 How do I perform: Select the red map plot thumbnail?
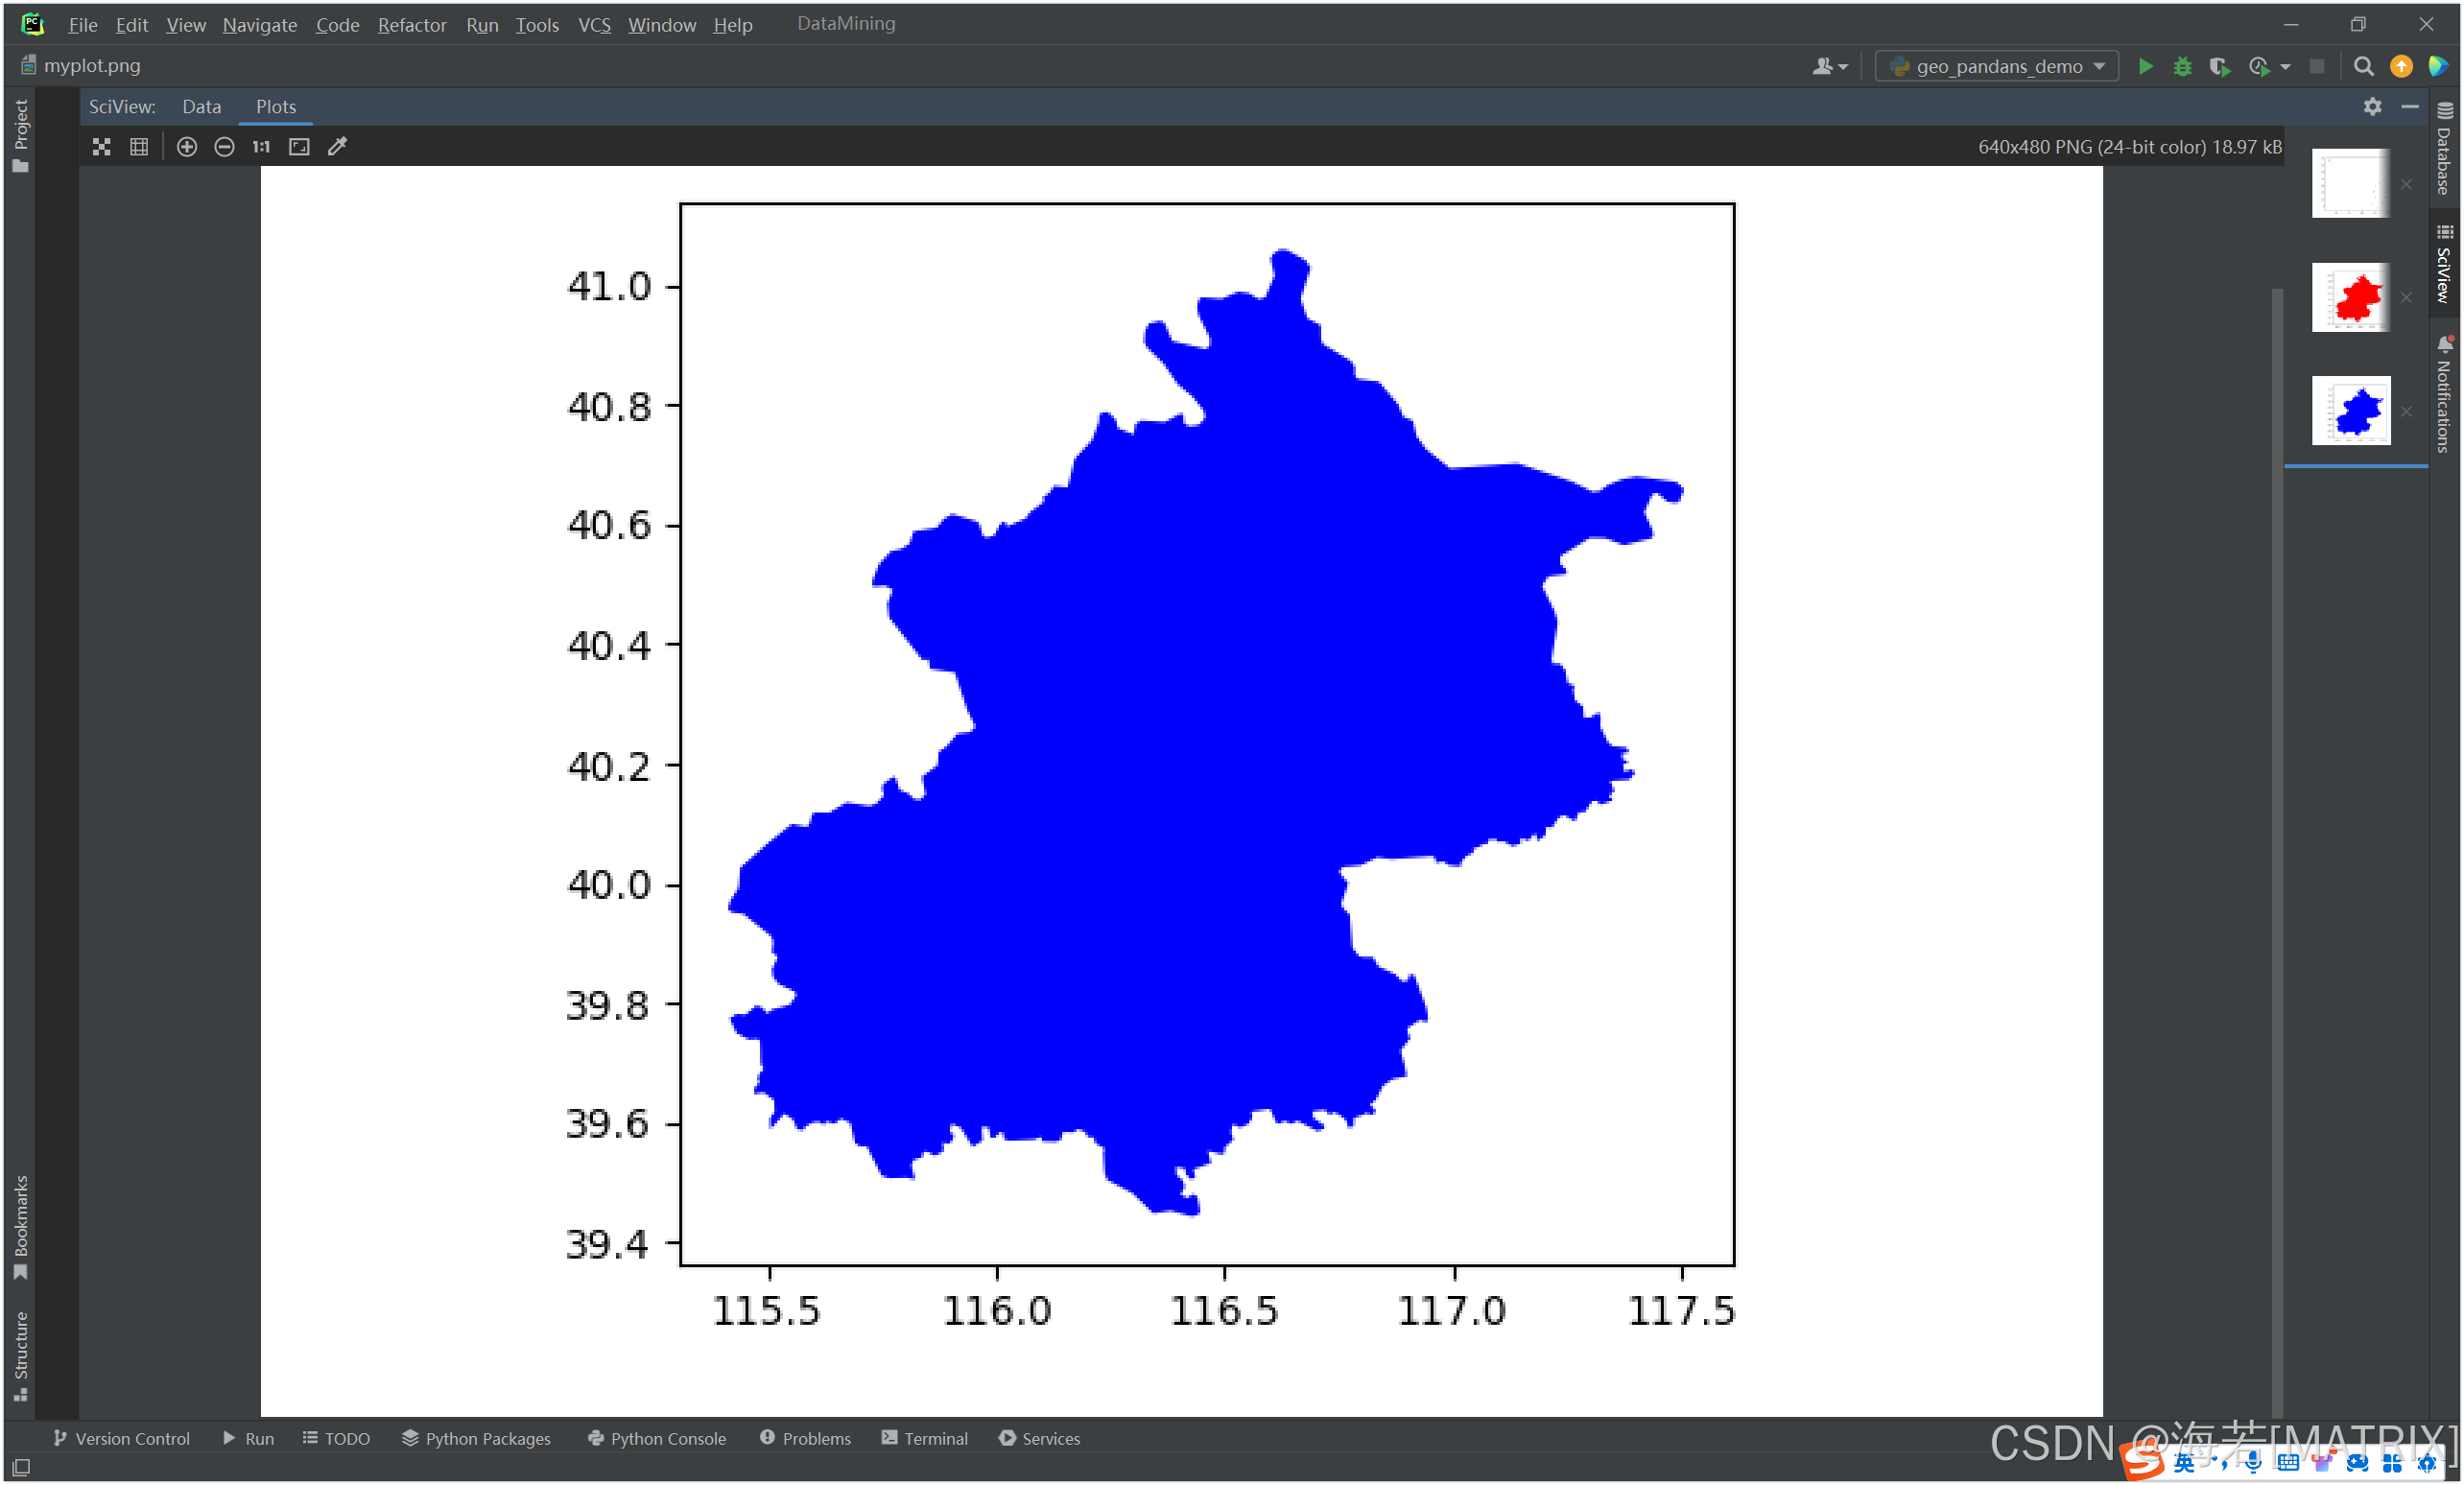pos(2350,297)
